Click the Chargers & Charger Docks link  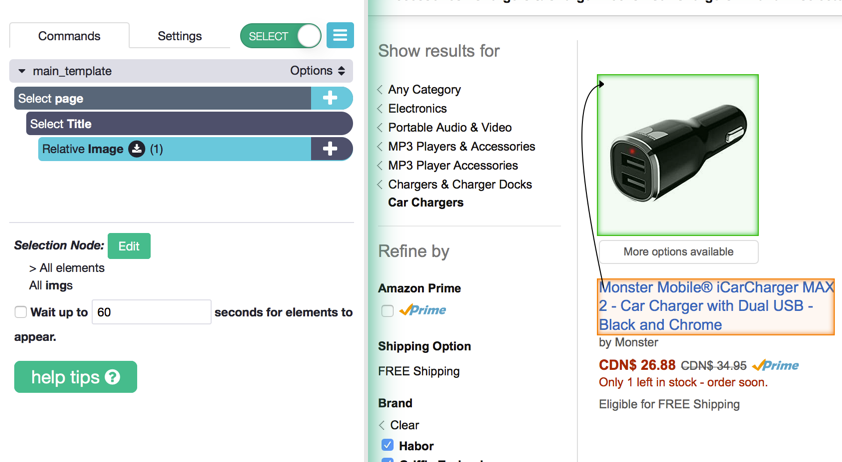click(460, 184)
